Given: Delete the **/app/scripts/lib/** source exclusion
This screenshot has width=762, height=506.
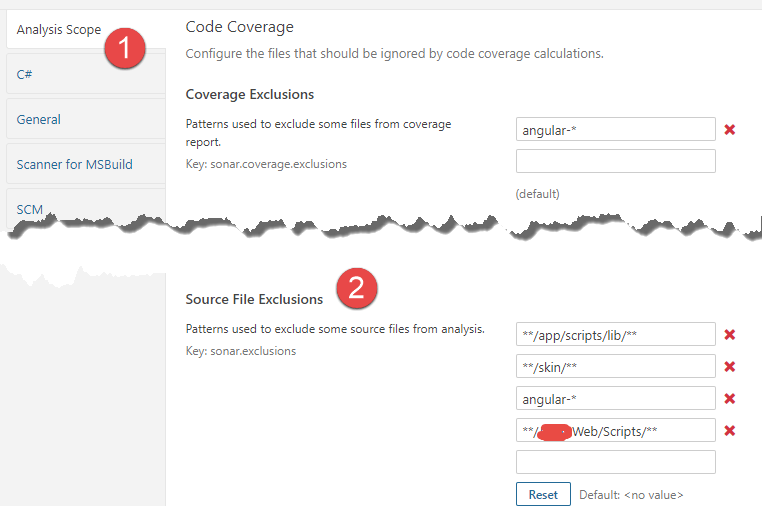Looking at the screenshot, I should [729, 334].
